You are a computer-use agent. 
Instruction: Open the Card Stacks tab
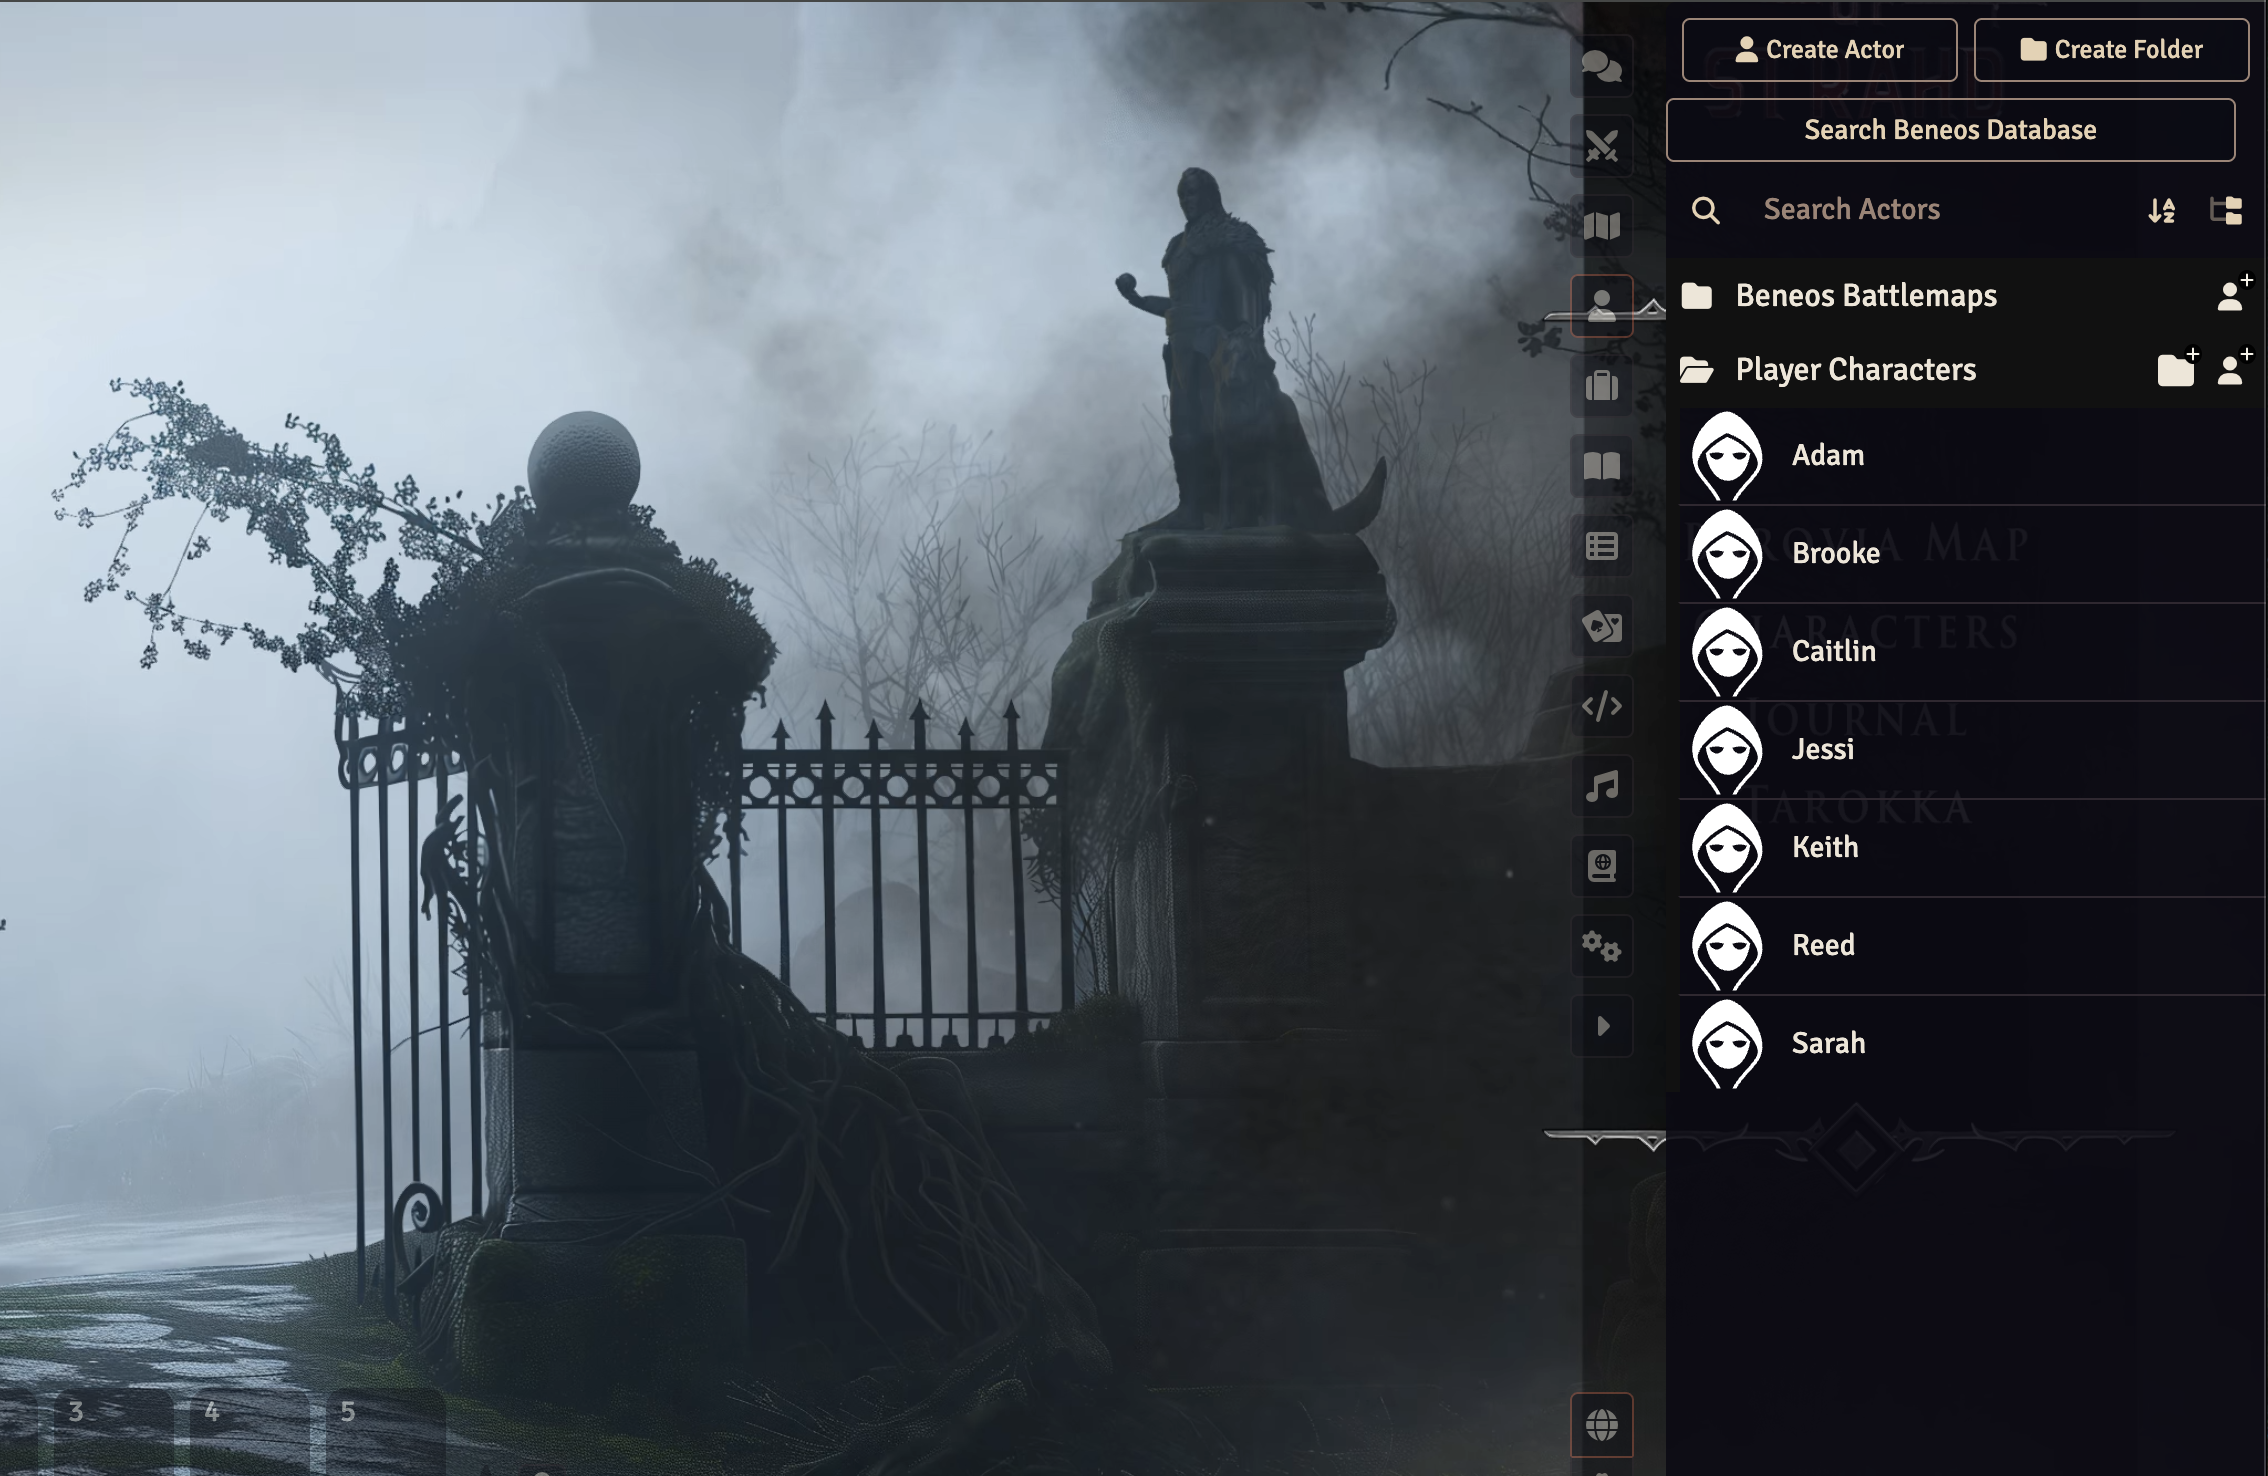tap(1601, 627)
